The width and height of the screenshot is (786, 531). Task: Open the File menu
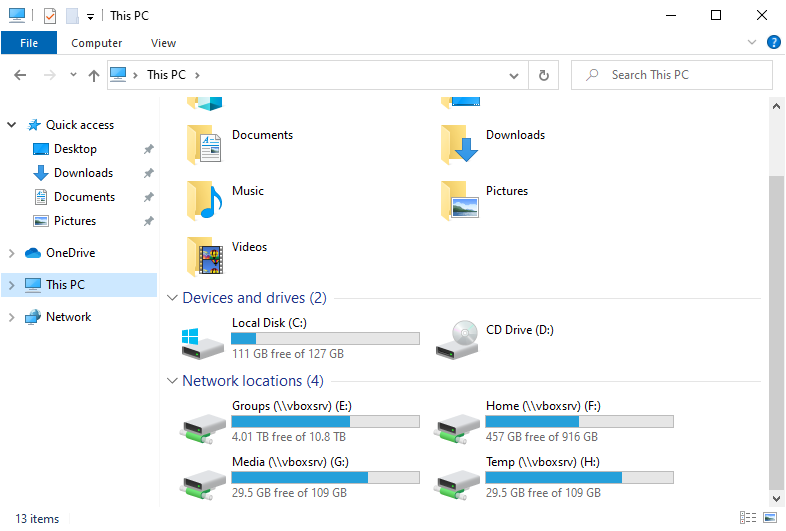pyautogui.click(x=29, y=43)
